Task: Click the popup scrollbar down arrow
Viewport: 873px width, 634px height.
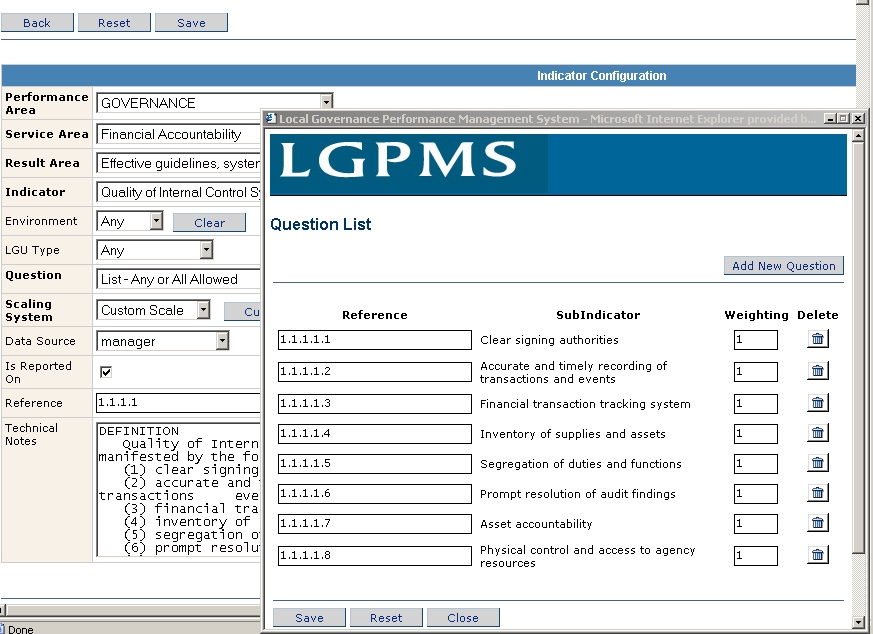Action: 858,622
